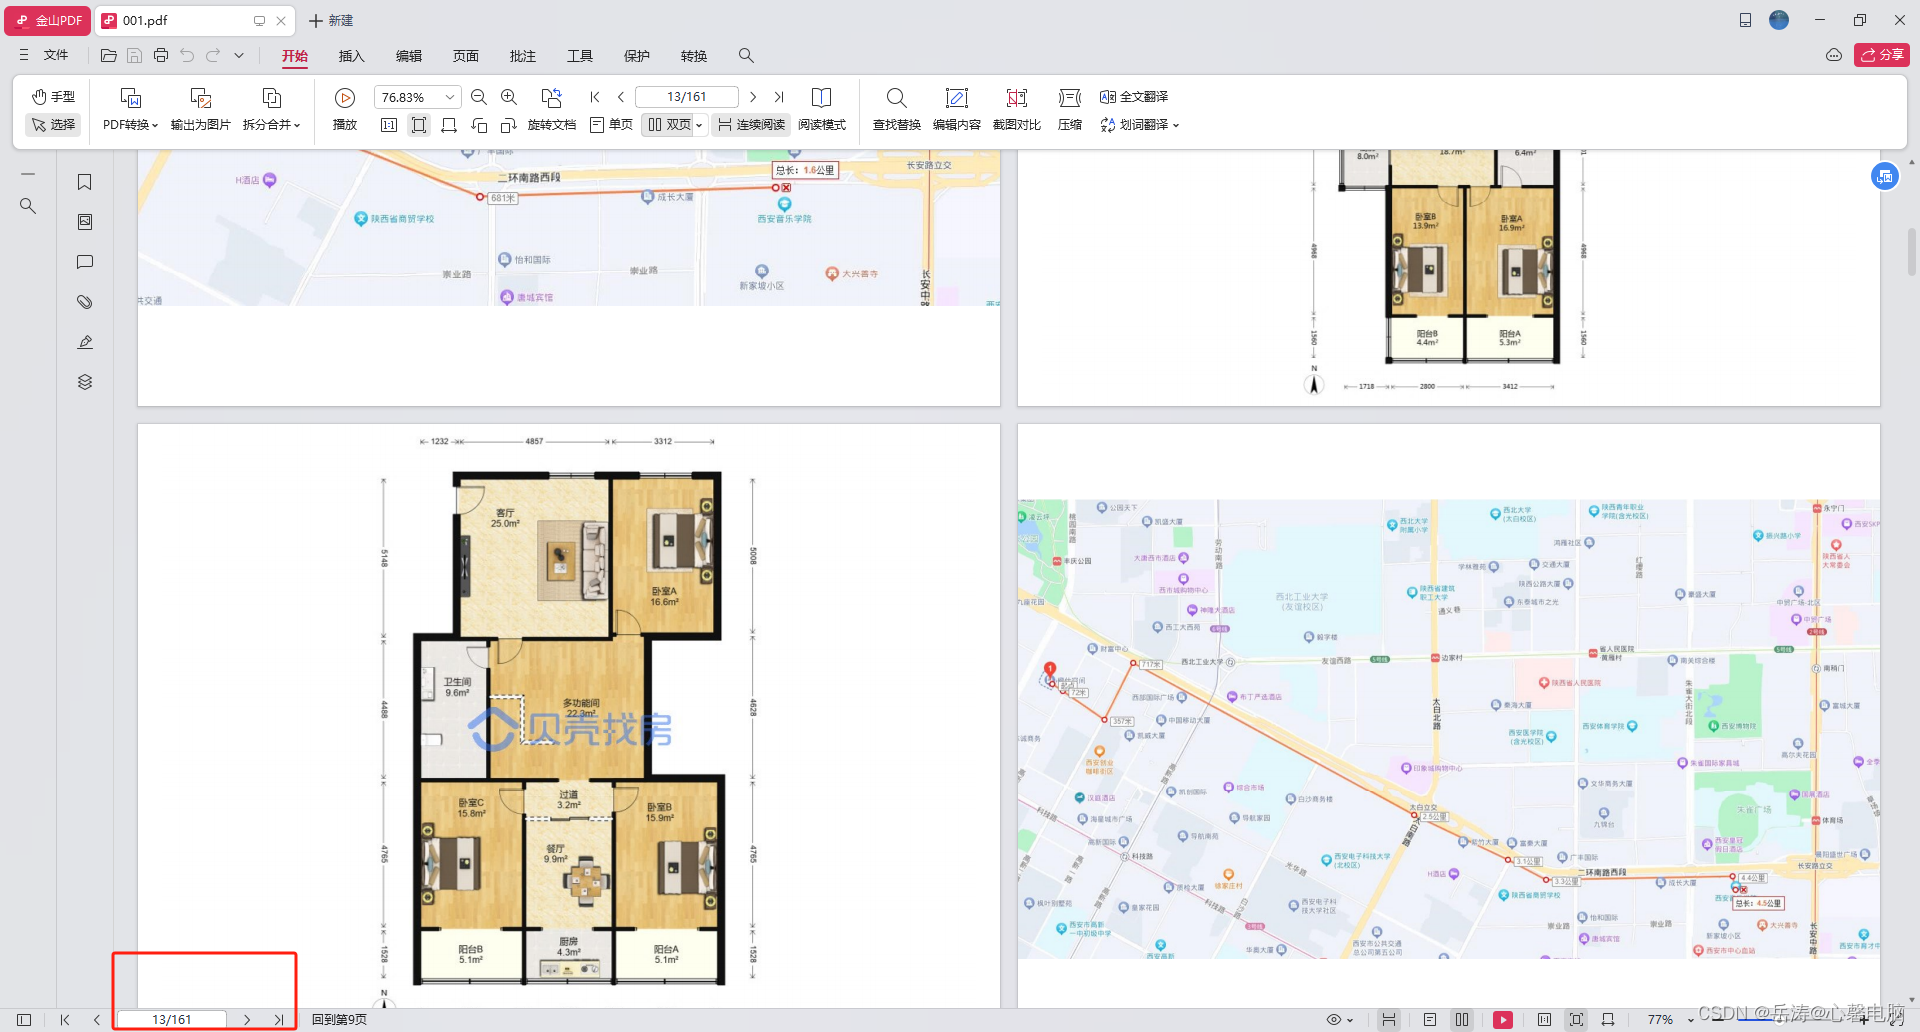Switch to the 保护 tab
Image resolution: width=1920 pixels, height=1032 pixels.
tap(637, 56)
